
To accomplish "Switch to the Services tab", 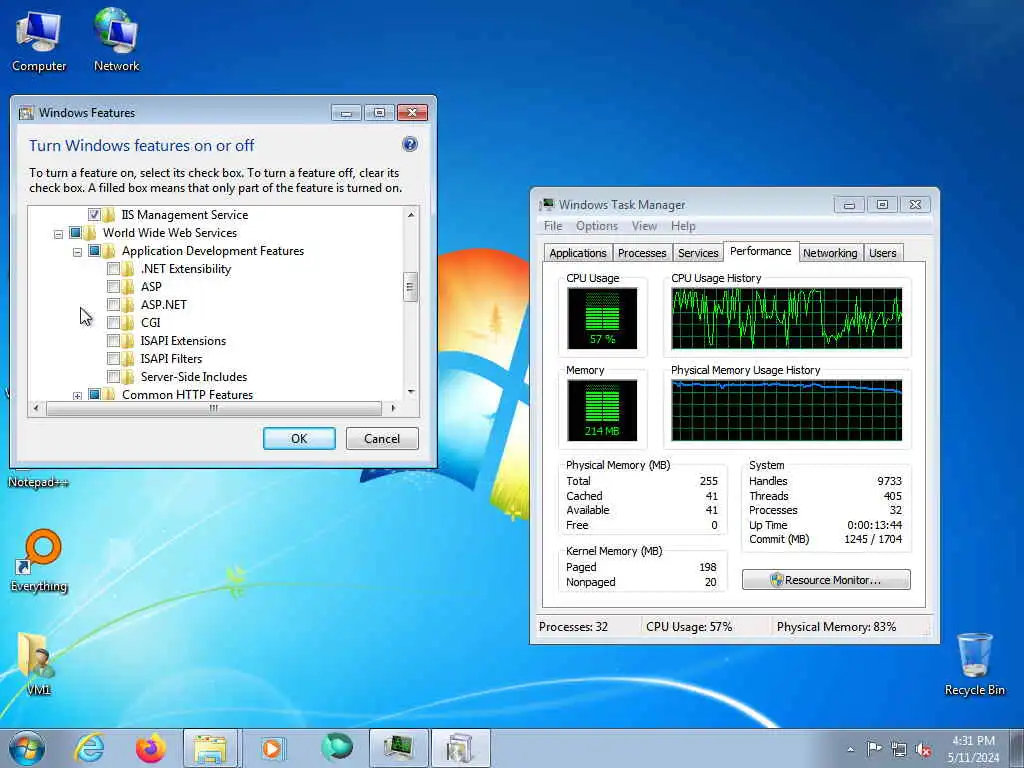I will tap(697, 253).
